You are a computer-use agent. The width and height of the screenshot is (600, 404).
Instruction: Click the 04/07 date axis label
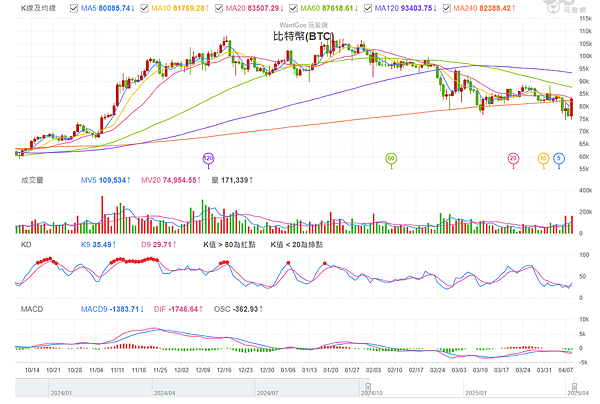click(566, 370)
